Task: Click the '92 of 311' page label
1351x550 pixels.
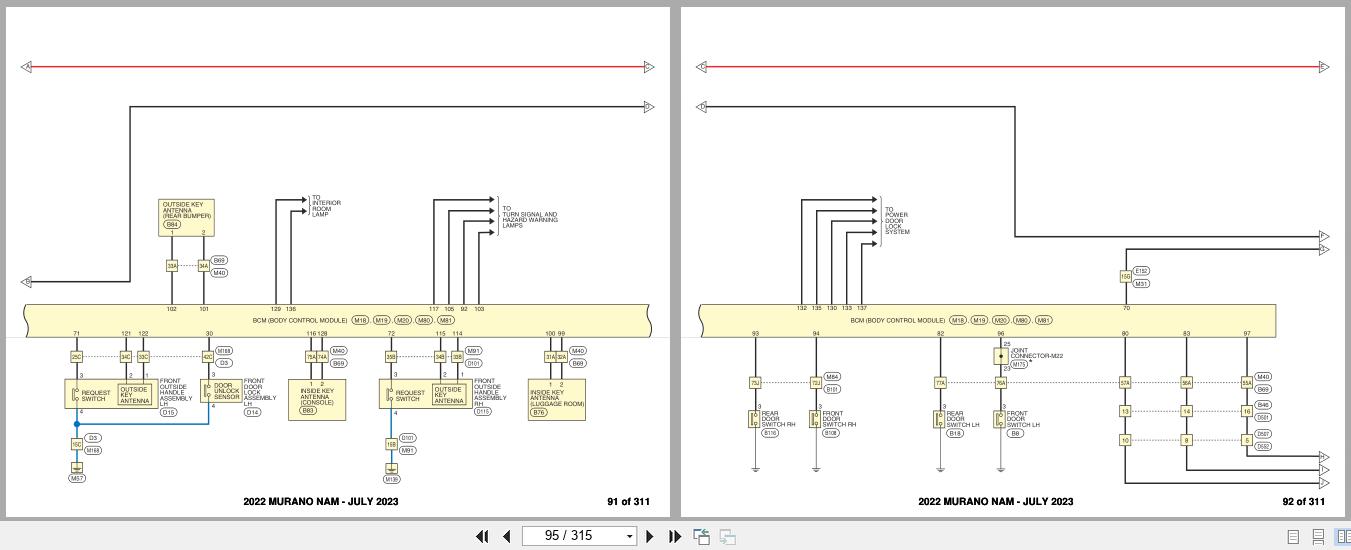Action: pyautogui.click(x=1303, y=502)
